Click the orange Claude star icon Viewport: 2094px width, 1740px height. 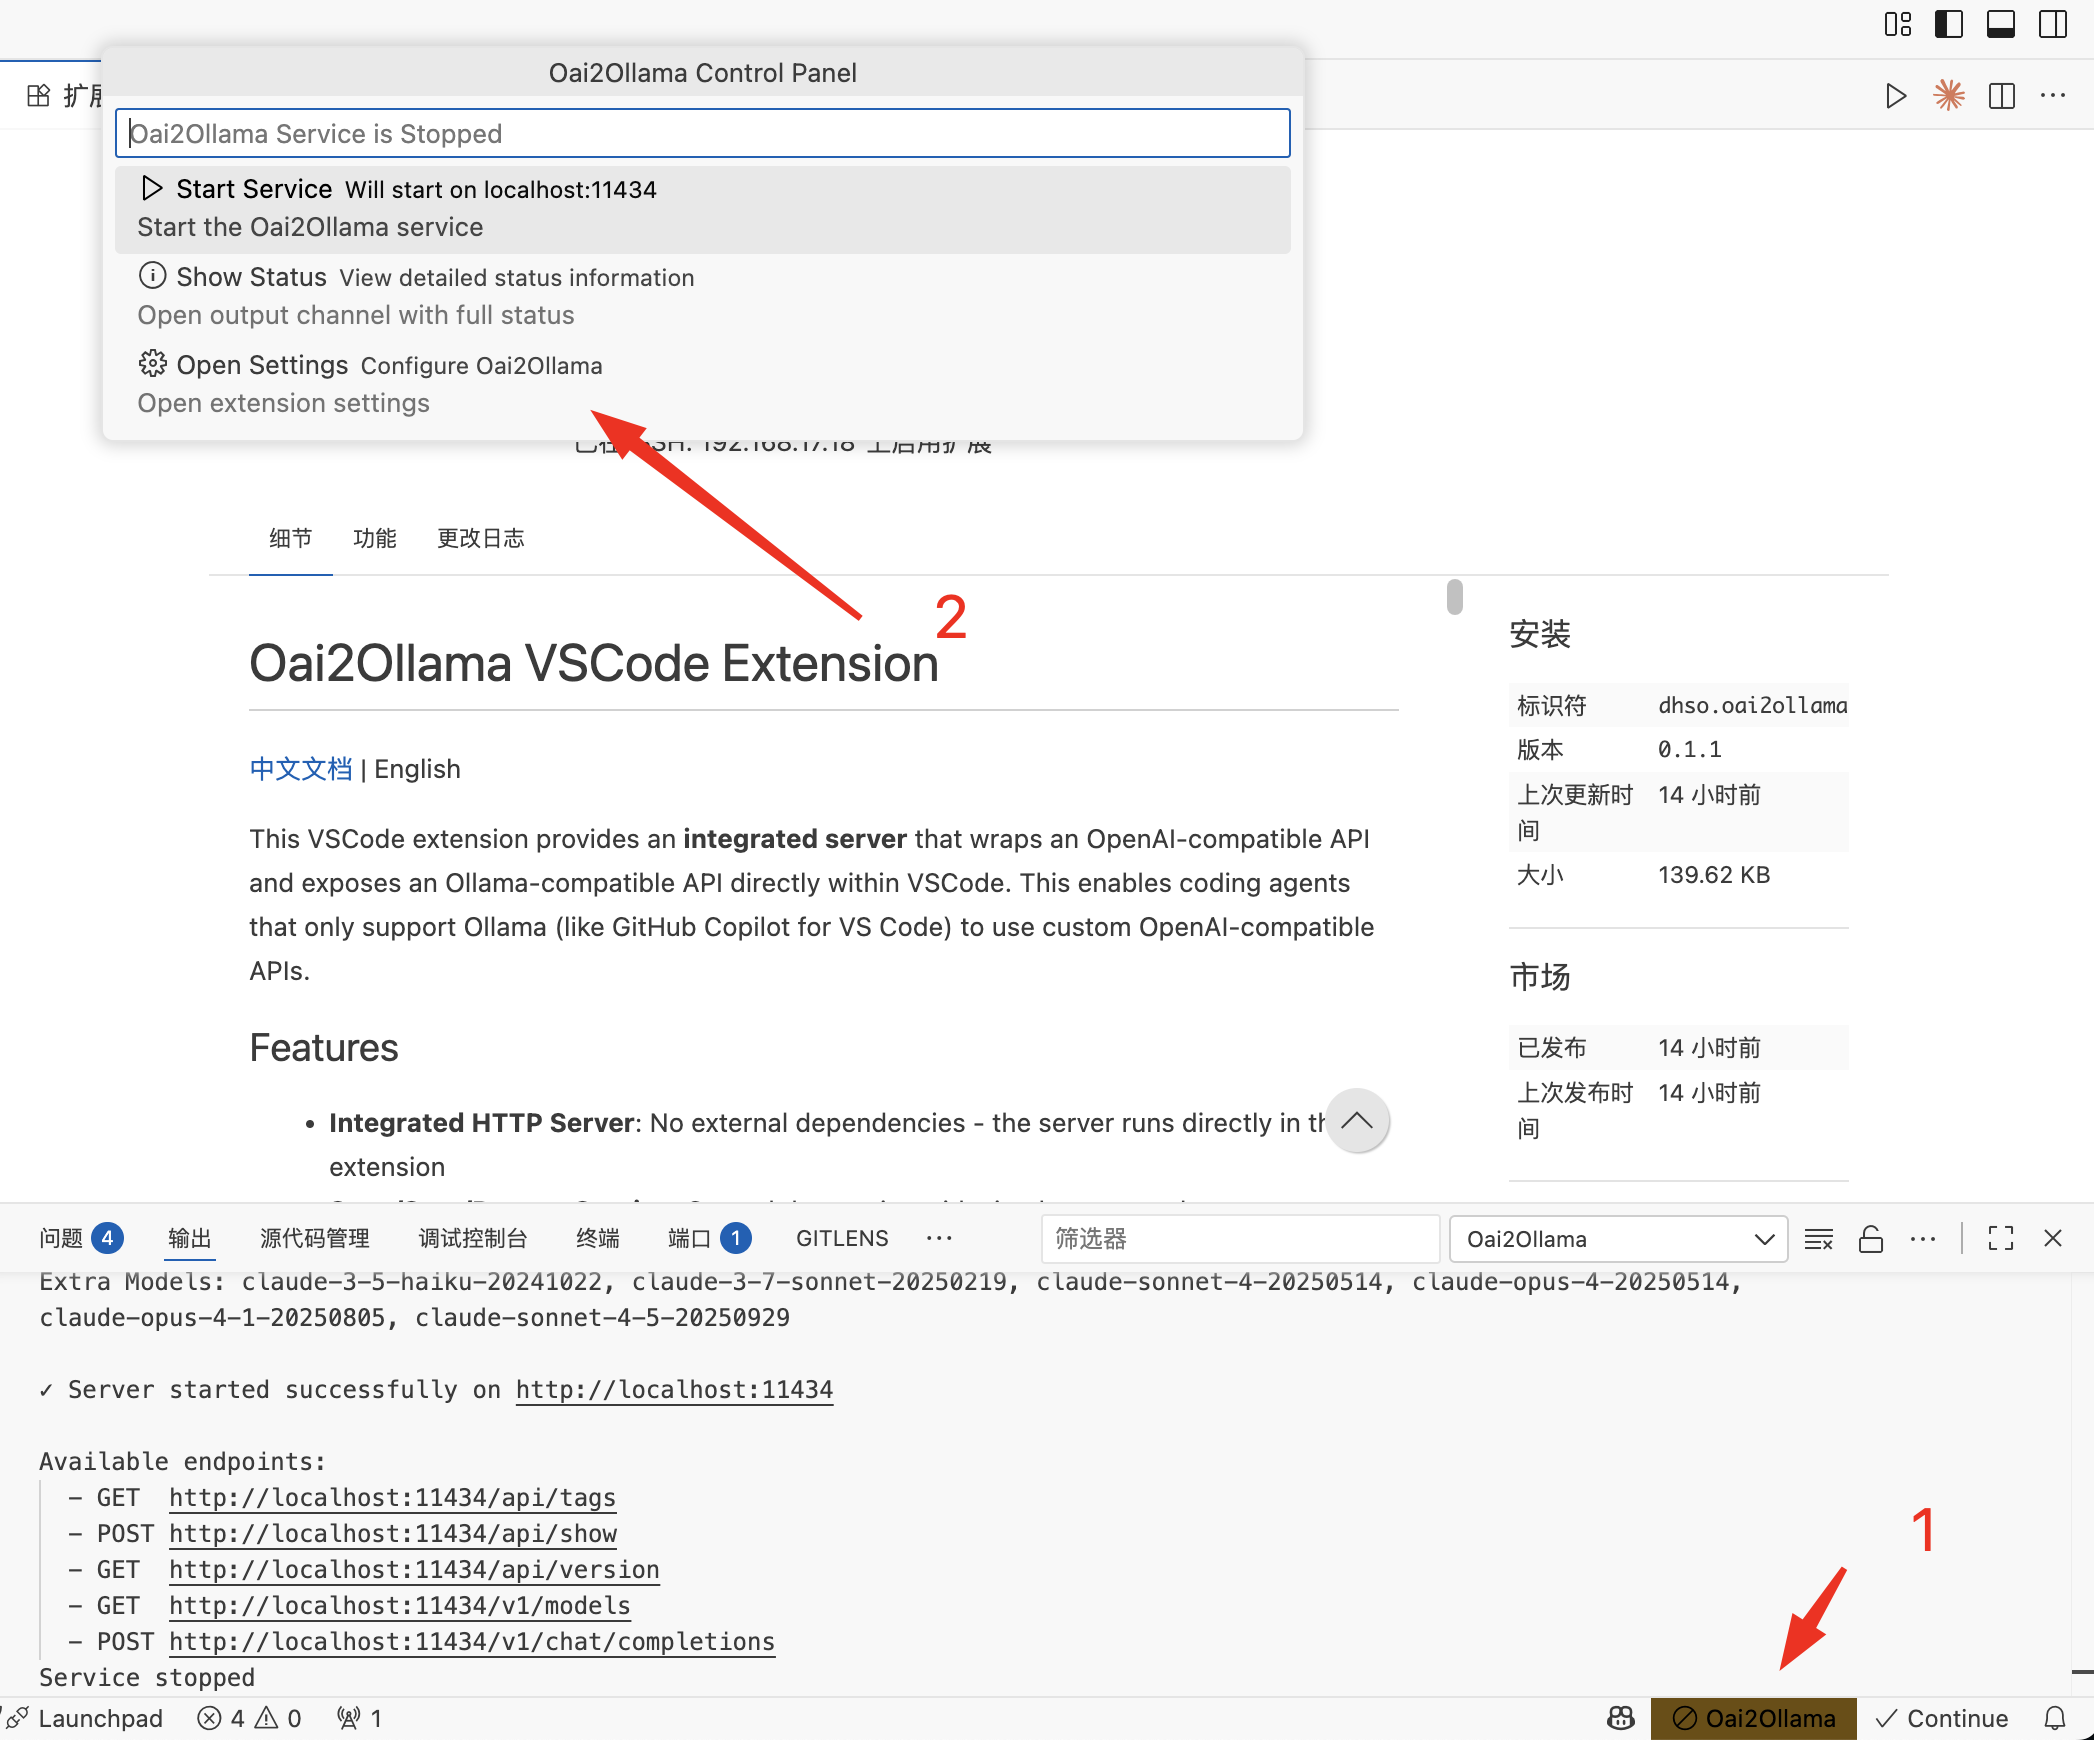tap(1949, 96)
